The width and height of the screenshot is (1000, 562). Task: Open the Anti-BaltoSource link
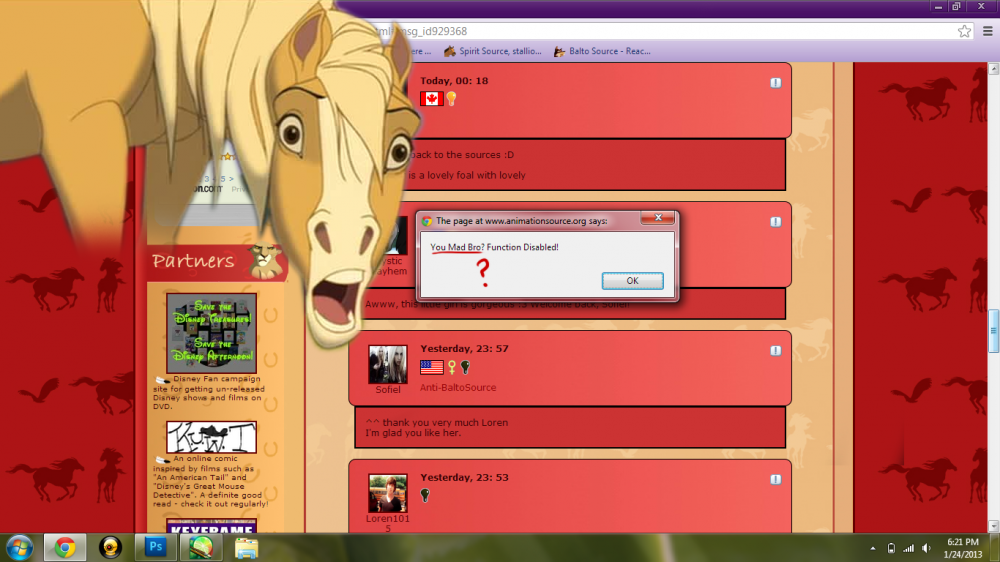coord(458,387)
